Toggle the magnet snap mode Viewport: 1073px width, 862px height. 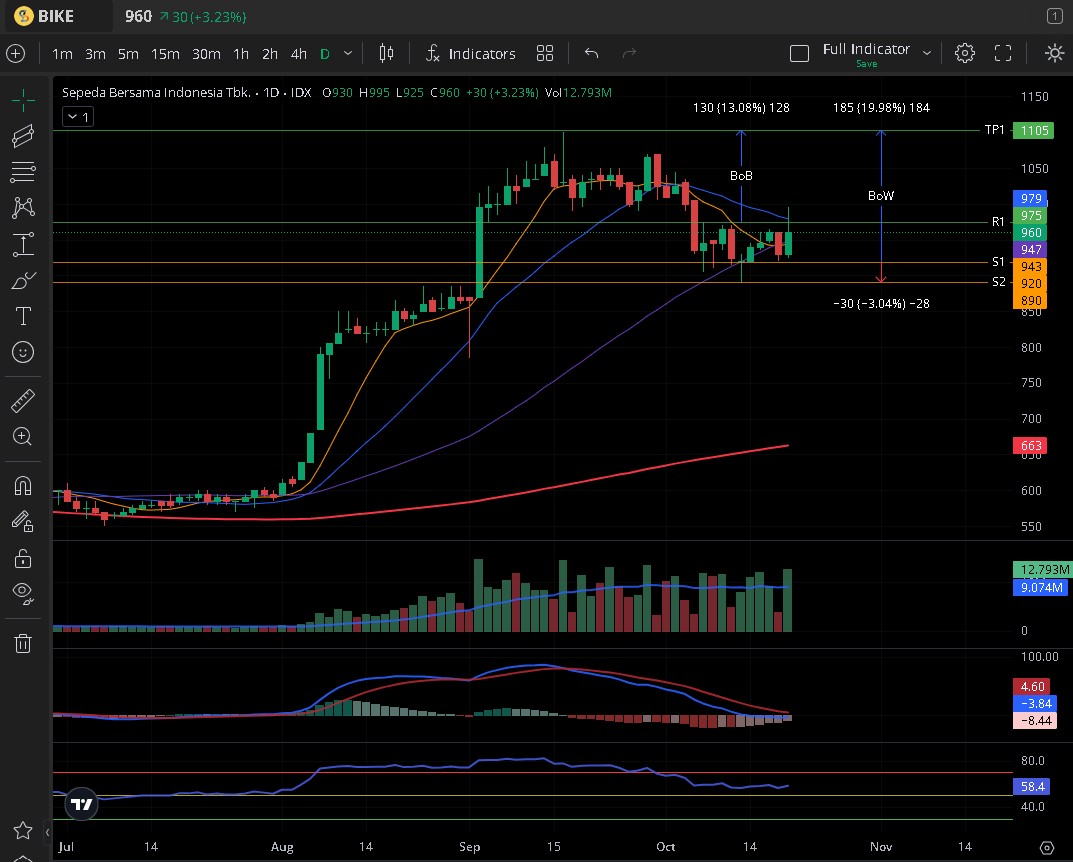(23, 486)
